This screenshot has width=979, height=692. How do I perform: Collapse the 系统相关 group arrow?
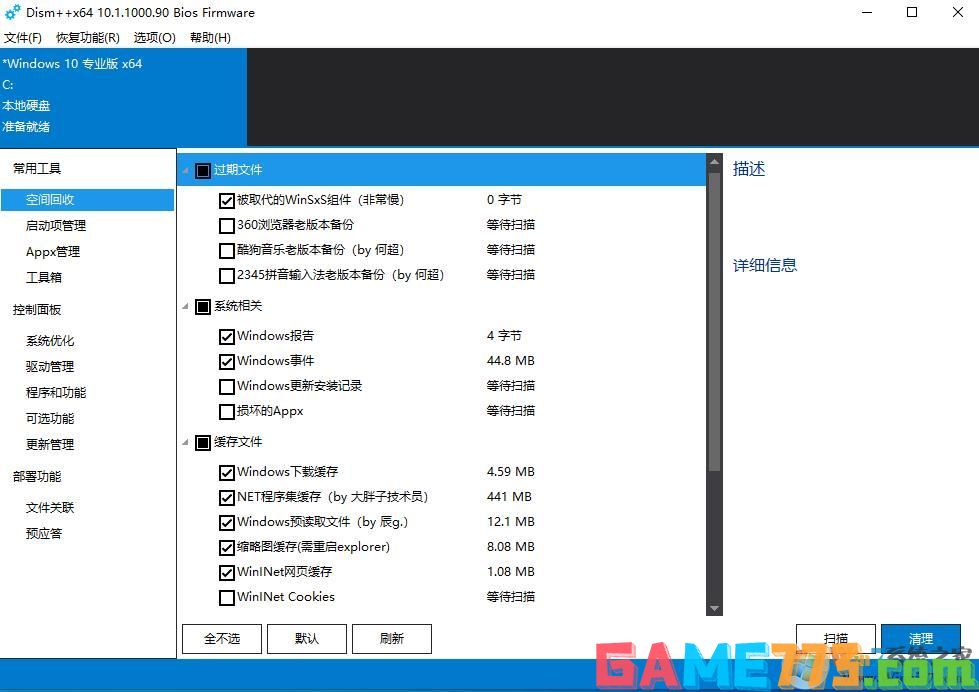click(185, 306)
